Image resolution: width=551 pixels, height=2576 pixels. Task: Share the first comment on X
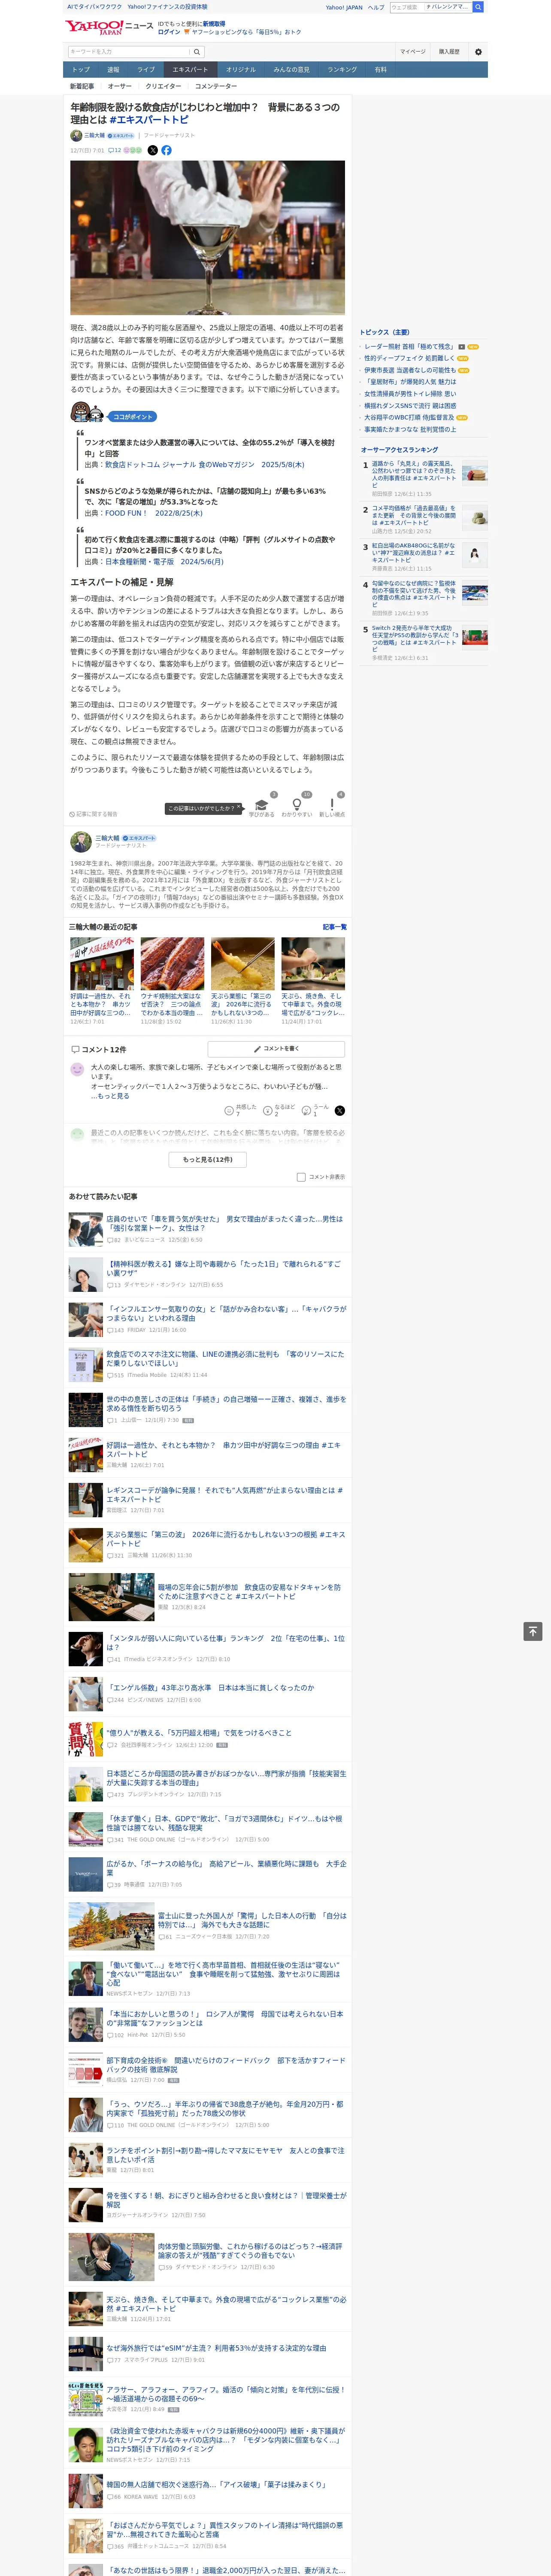pos(340,1111)
